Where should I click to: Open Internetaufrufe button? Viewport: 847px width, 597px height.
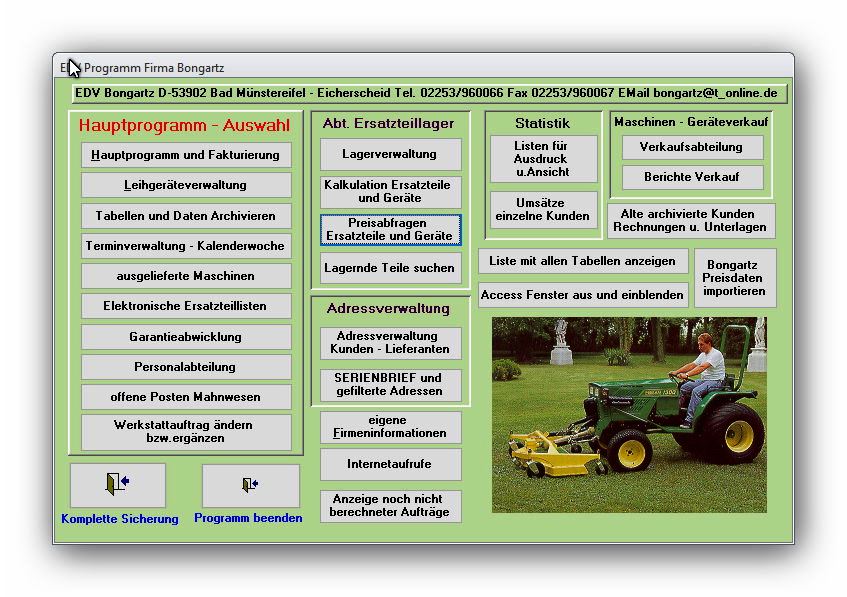tap(390, 465)
